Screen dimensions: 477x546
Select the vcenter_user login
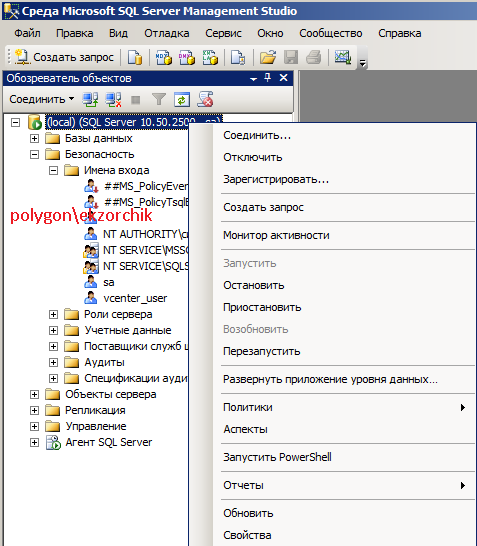[x=135, y=298]
